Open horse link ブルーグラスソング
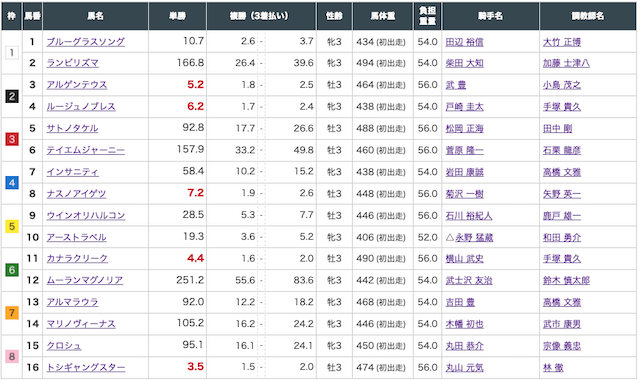Viewport: 640px width, 382px height. pyautogui.click(x=85, y=42)
